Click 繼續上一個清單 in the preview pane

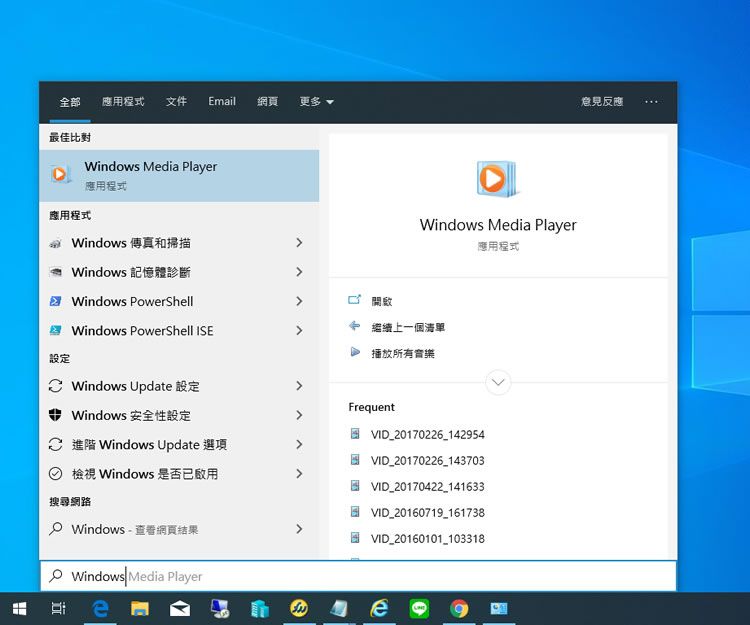pos(408,327)
